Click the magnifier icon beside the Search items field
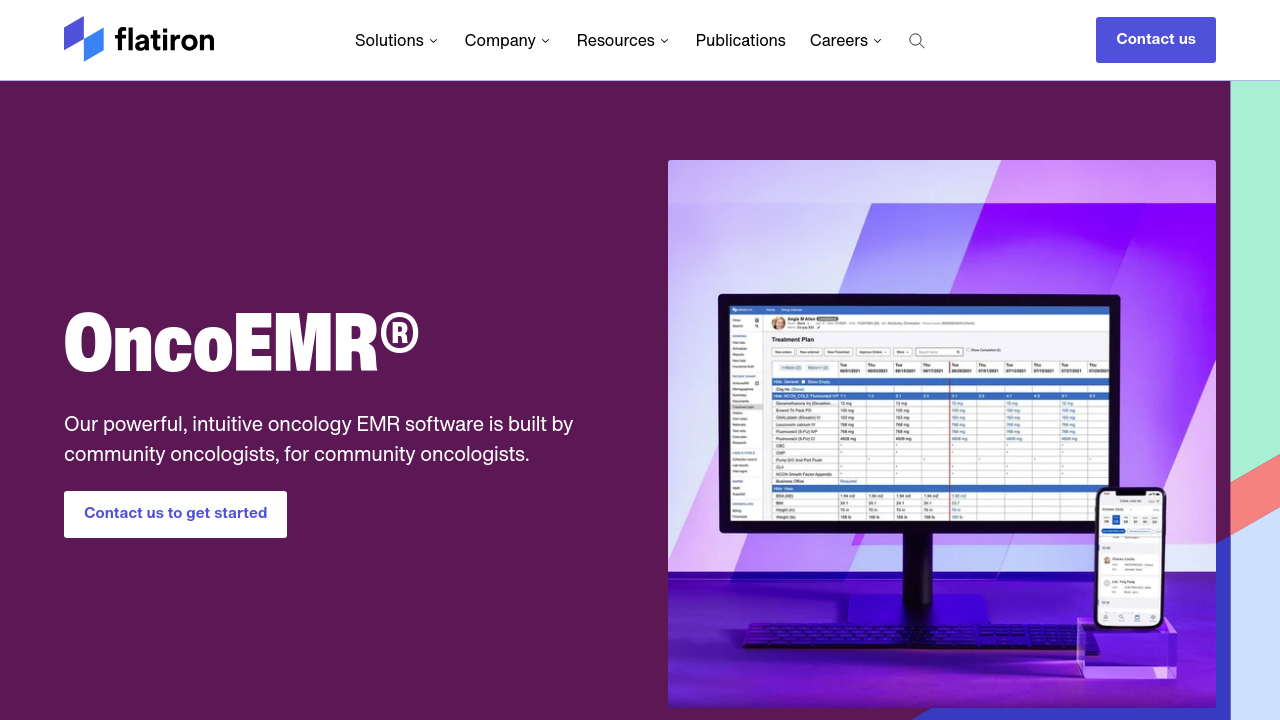Image resolution: width=1280 pixels, height=720 pixels. tap(959, 352)
